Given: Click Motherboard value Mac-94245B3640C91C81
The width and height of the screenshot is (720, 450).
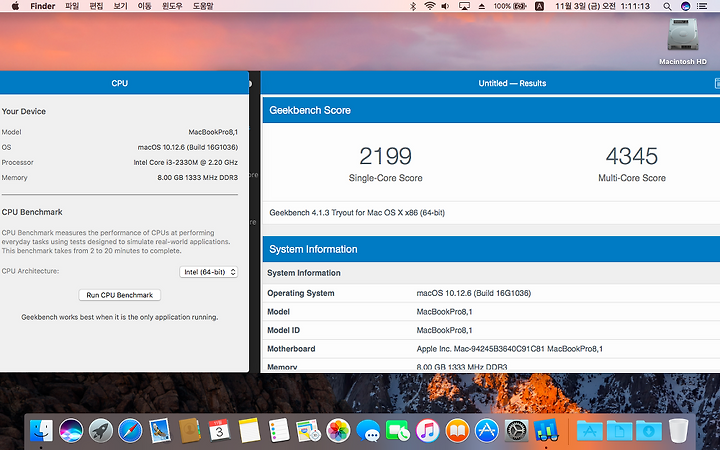Looking at the screenshot, I should (x=510, y=349).
